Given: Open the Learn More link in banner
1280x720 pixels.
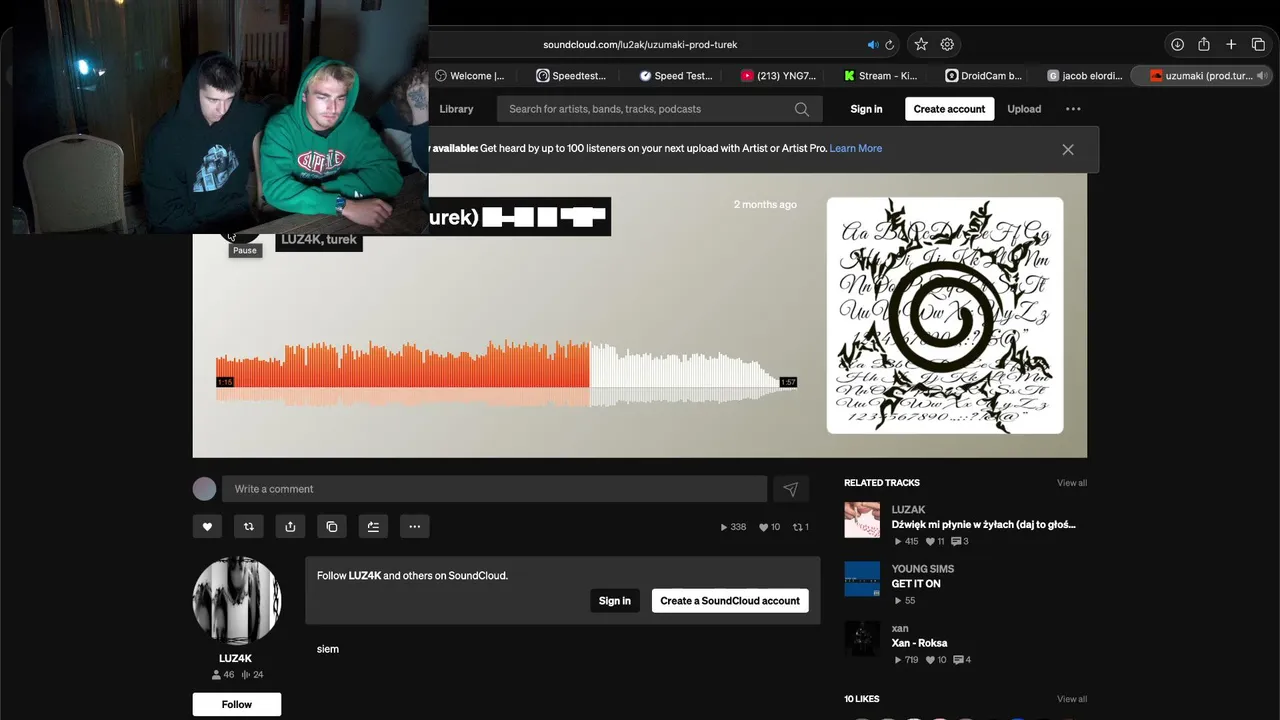Looking at the screenshot, I should [856, 148].
